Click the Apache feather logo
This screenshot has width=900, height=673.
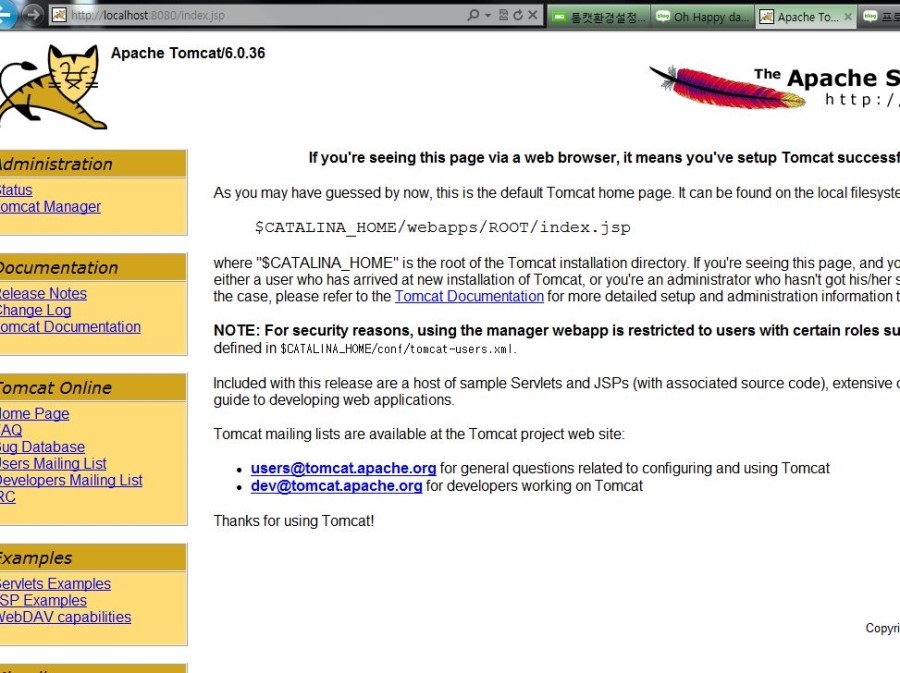[x=727, y=87]
